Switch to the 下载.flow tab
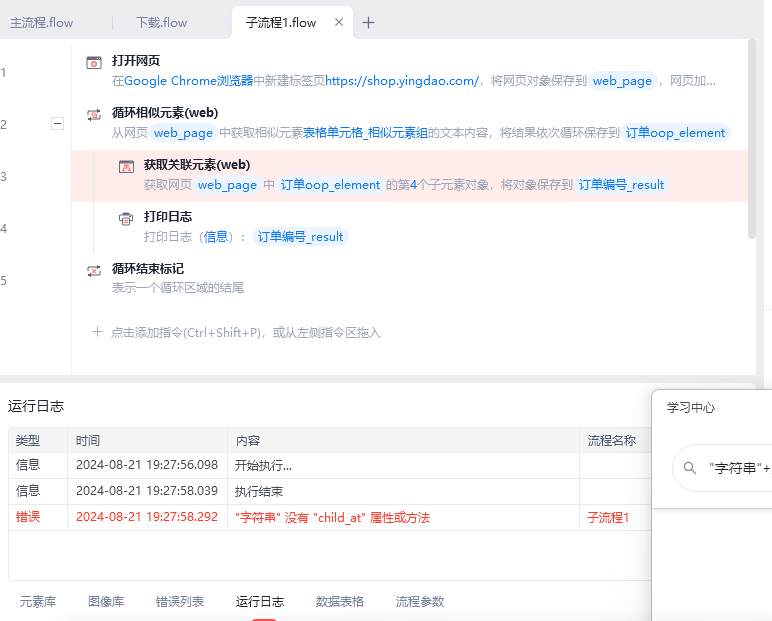The image size is (772, 621). [161, 23]
